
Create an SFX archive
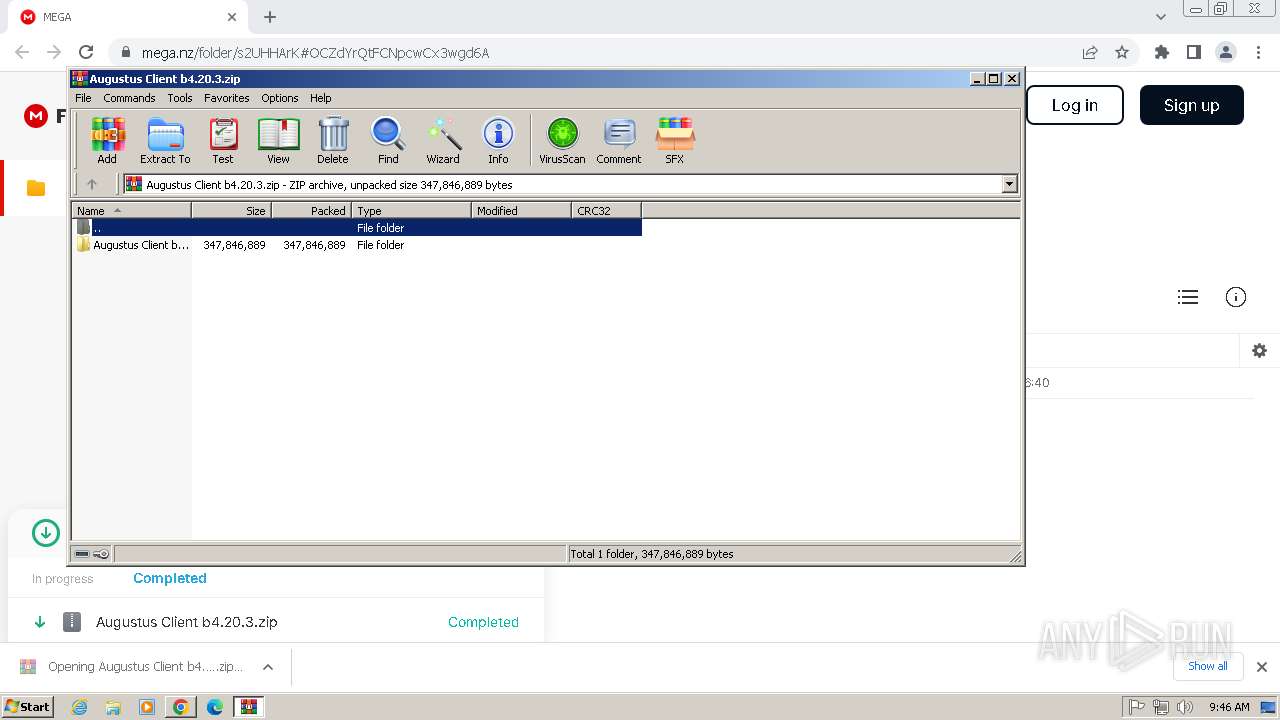click(x=675, y=140)
